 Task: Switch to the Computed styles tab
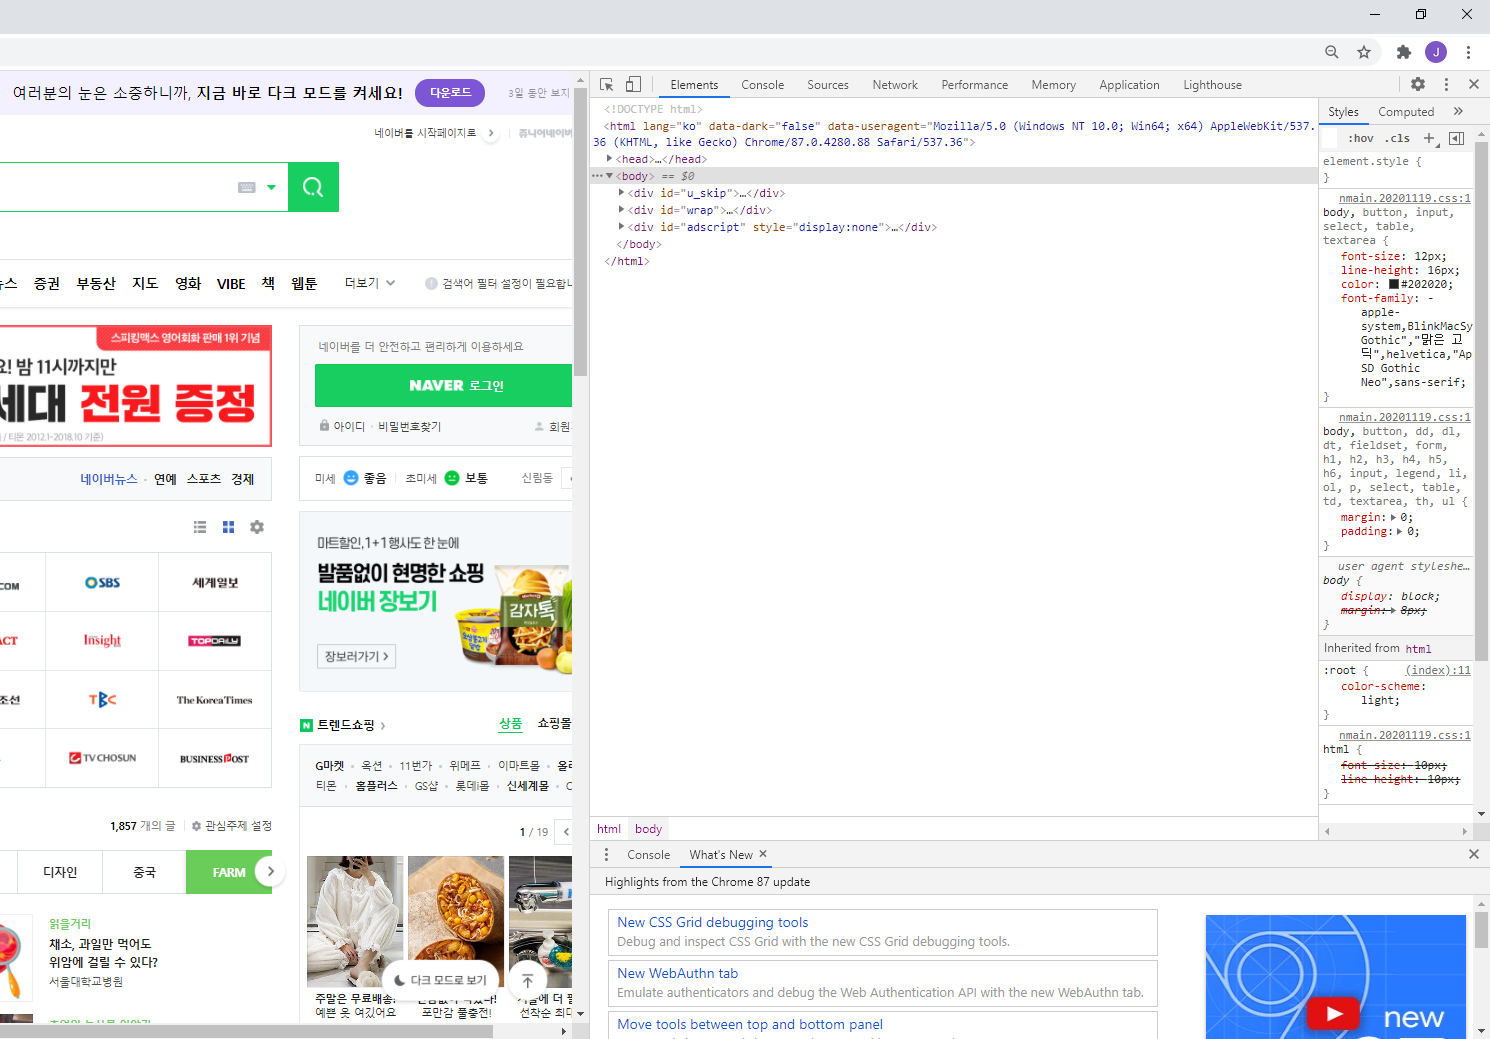click(x=1406, y=112)
